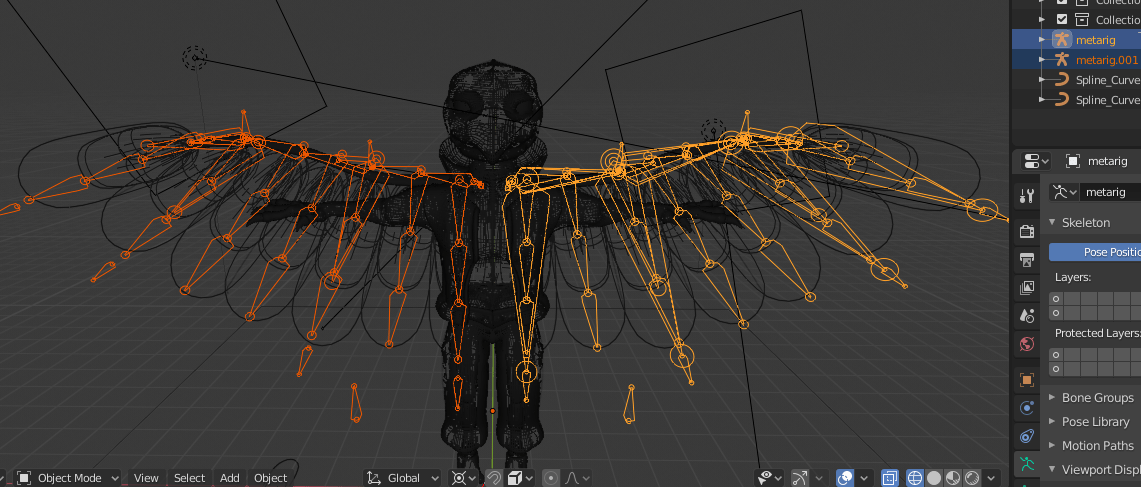Click the "Protected Layers:" label
Viewport: 1141px width, 487px height.
pos(1097,333)
